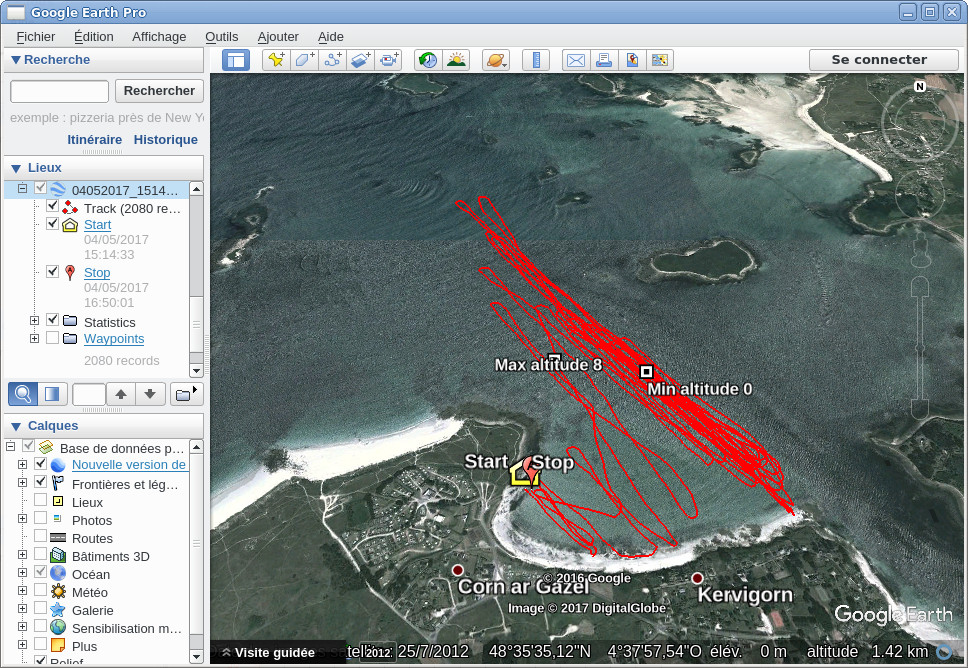Viewport: 968px width, 668px height.
Task: Uncheck the Start placemark checkbox
Action: click(52, 223)
